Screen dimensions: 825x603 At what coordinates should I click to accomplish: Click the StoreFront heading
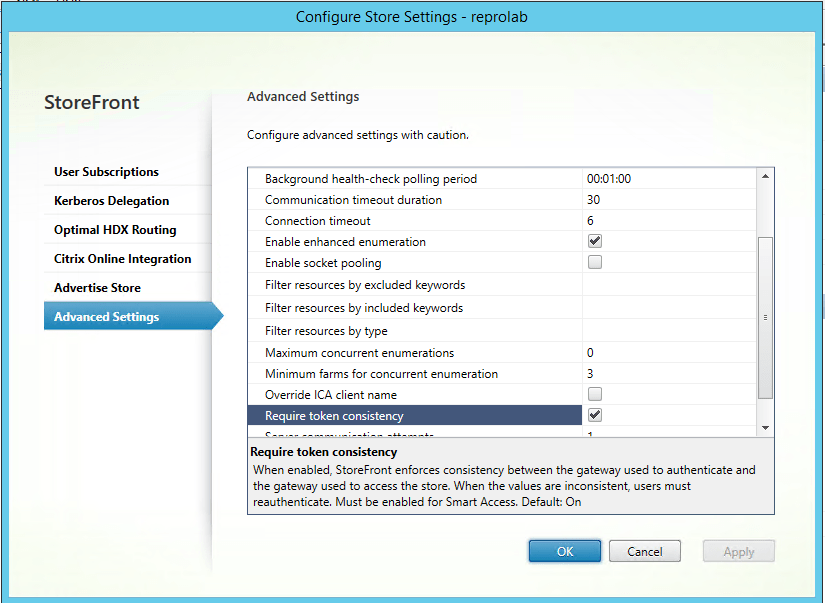click(x=92, y=102)
